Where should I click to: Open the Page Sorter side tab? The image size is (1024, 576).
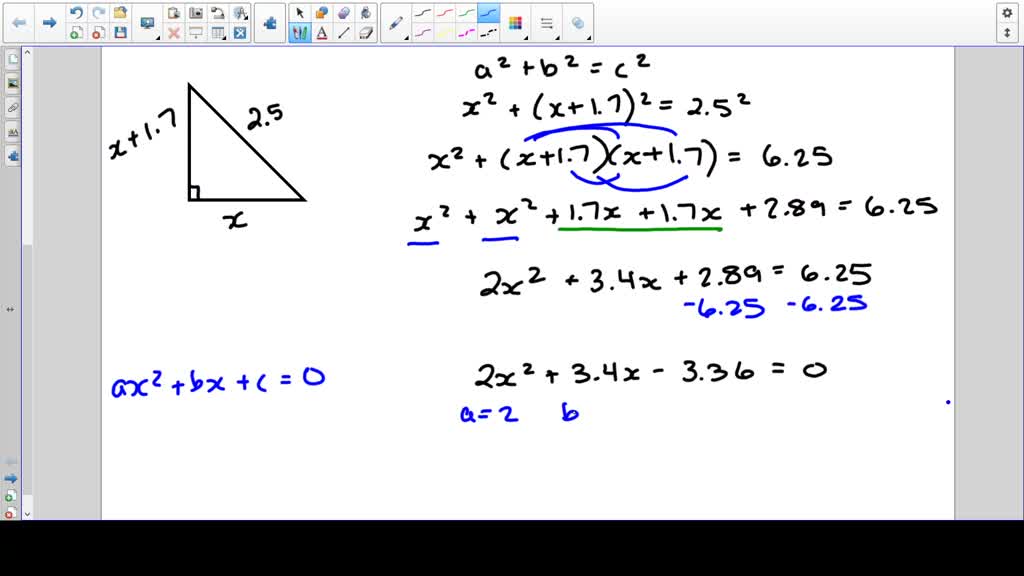(x=12, y=59)
